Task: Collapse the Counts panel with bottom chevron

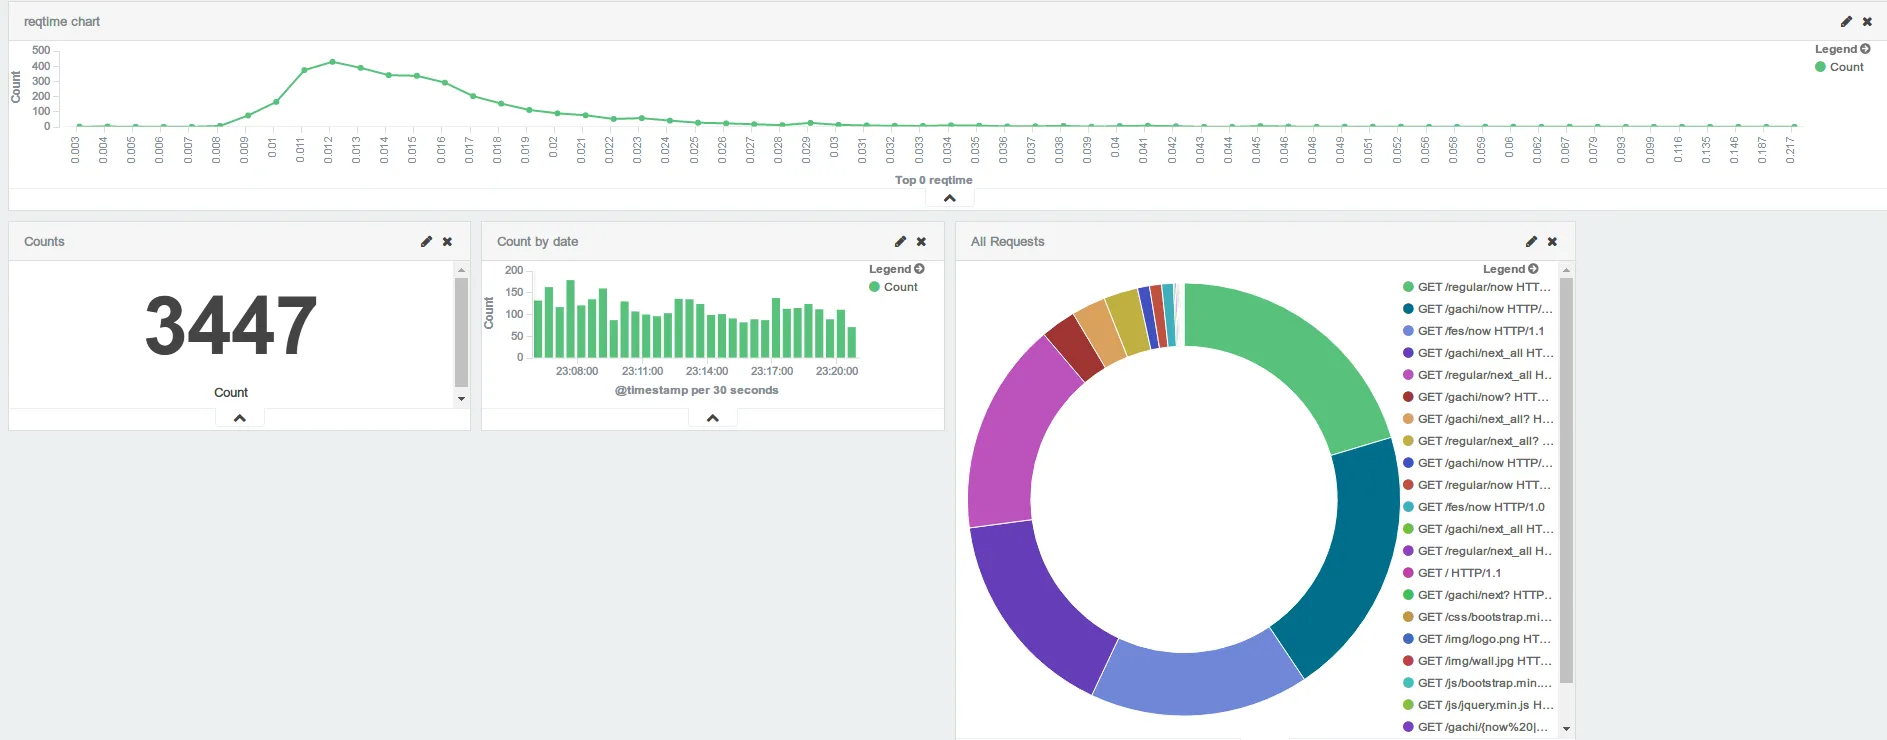Action: coord(240,418)
